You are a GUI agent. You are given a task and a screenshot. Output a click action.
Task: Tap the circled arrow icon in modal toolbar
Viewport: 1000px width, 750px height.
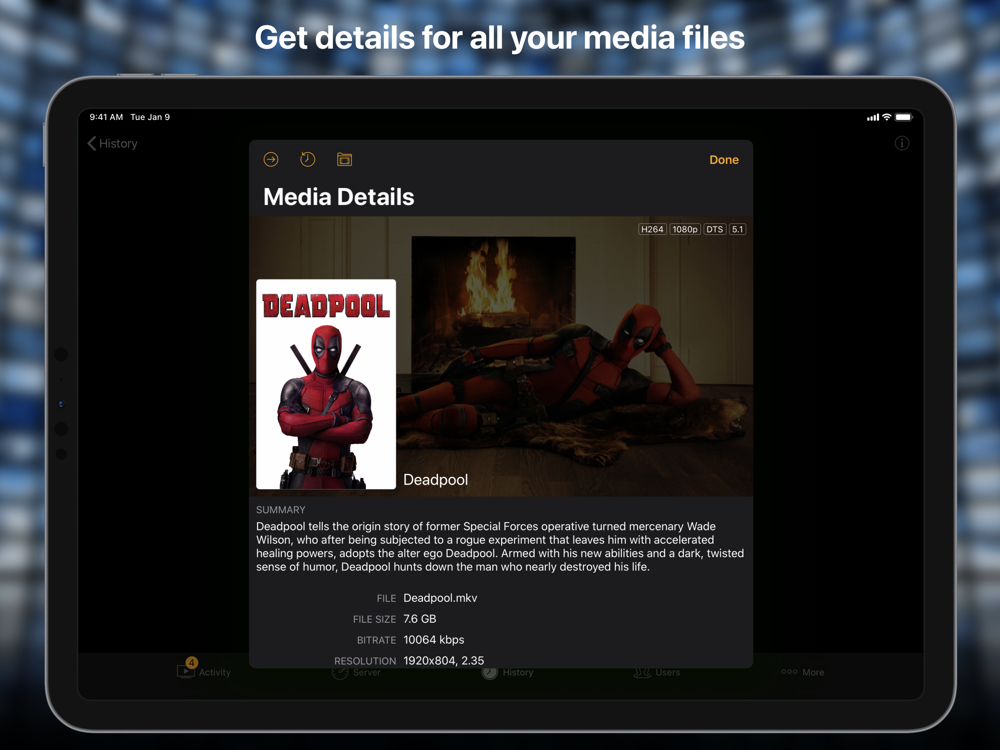click(x=271, y=159)
